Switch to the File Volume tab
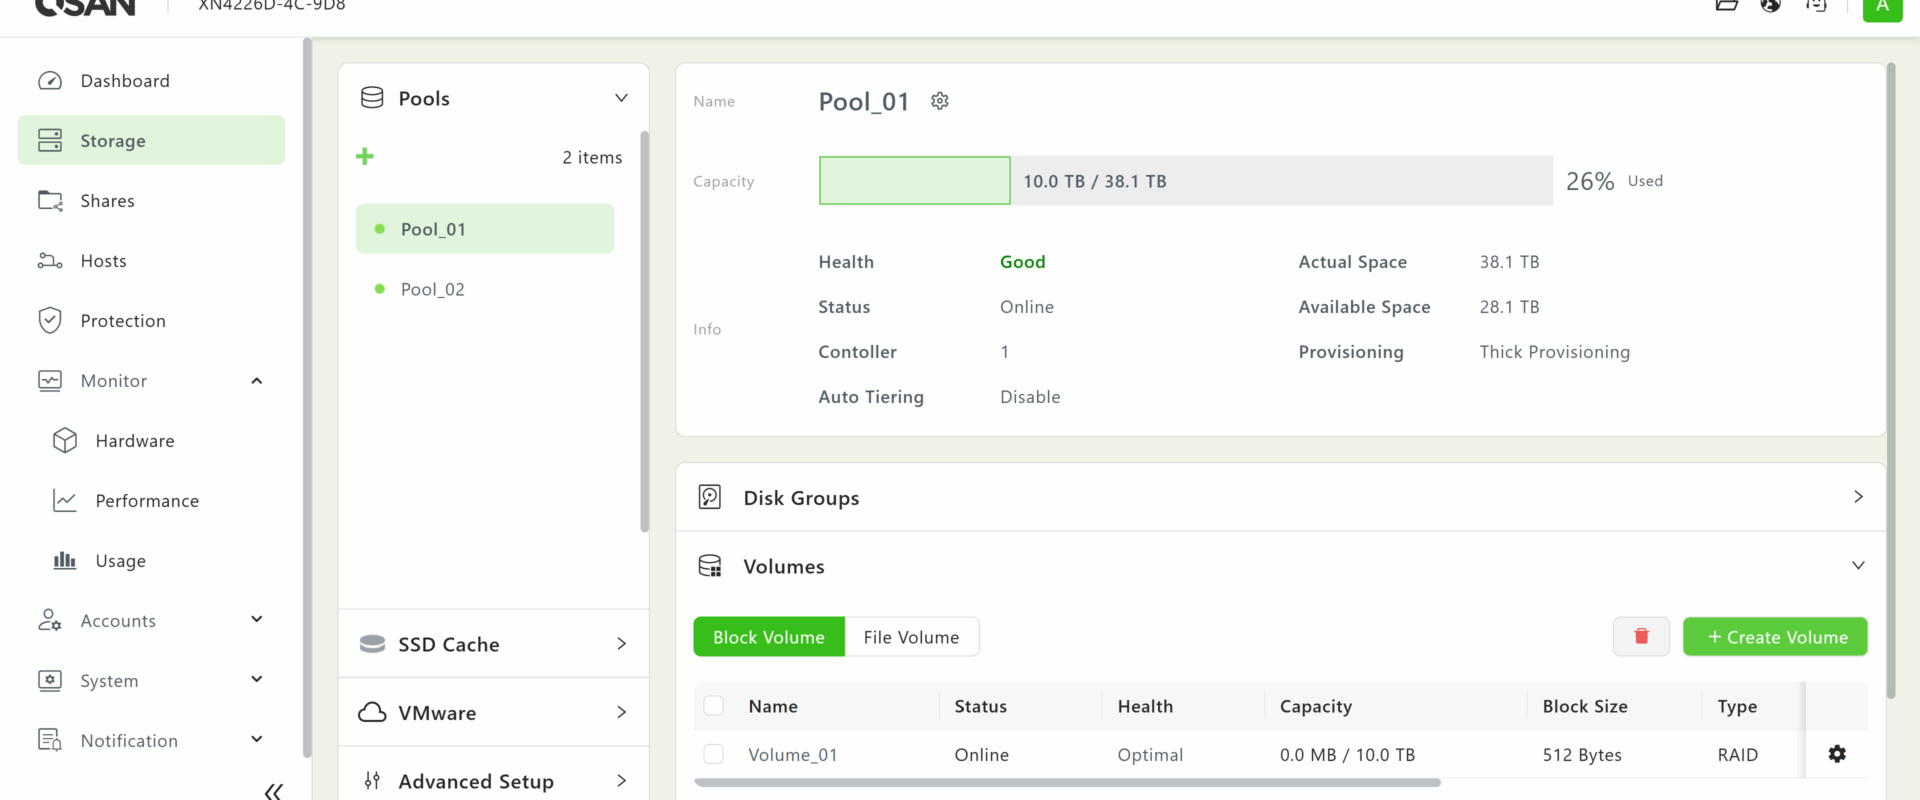 point(911,637)
